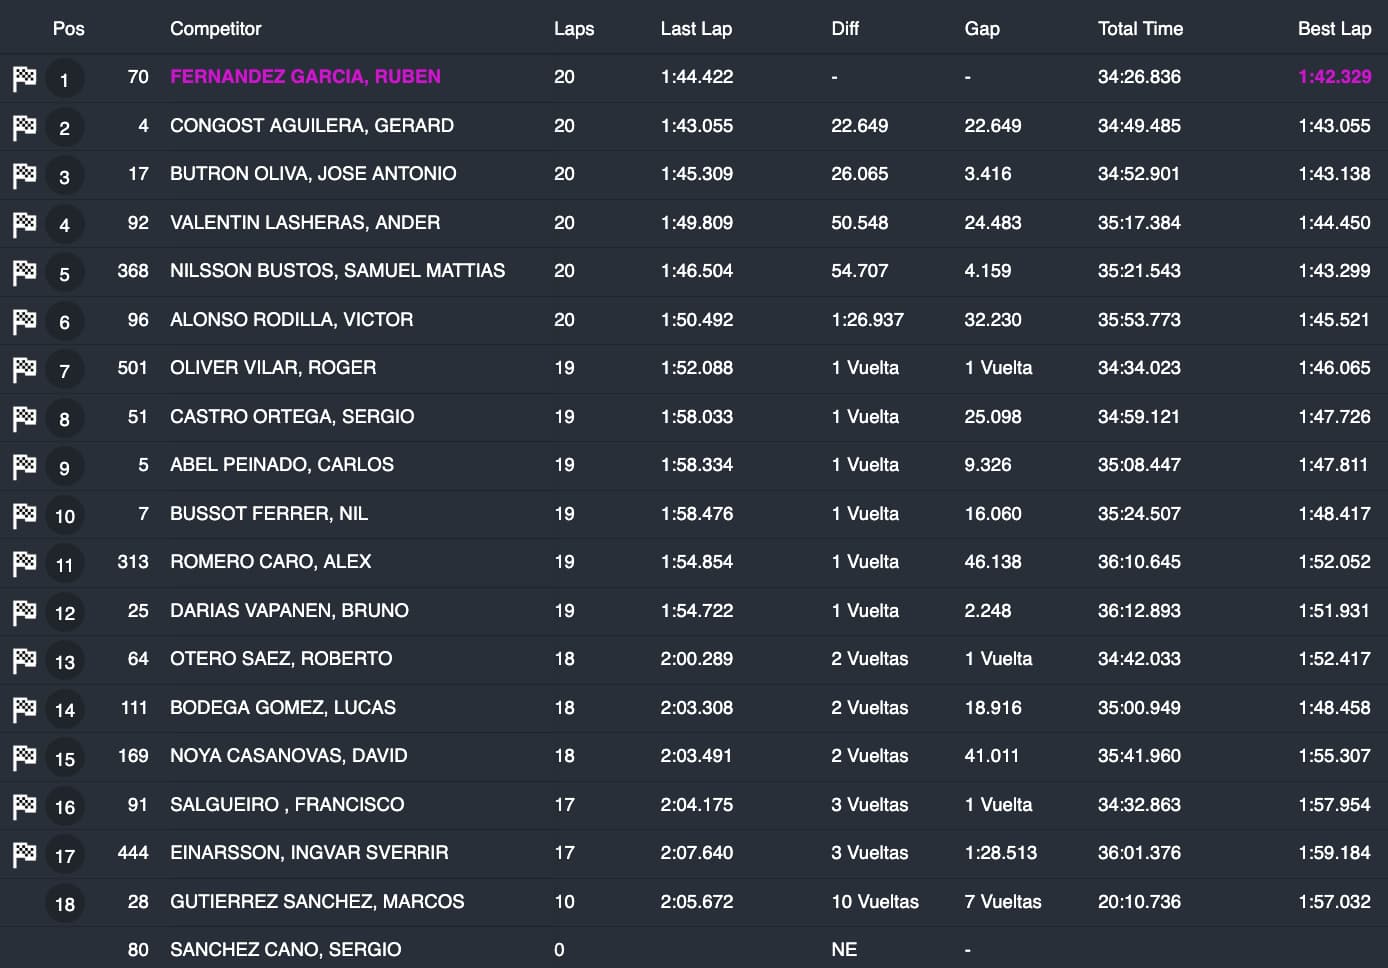Click the position 4 circle badge
Image resolution: width=1388 pixels, height=968 pixels.
pos(65,225)
